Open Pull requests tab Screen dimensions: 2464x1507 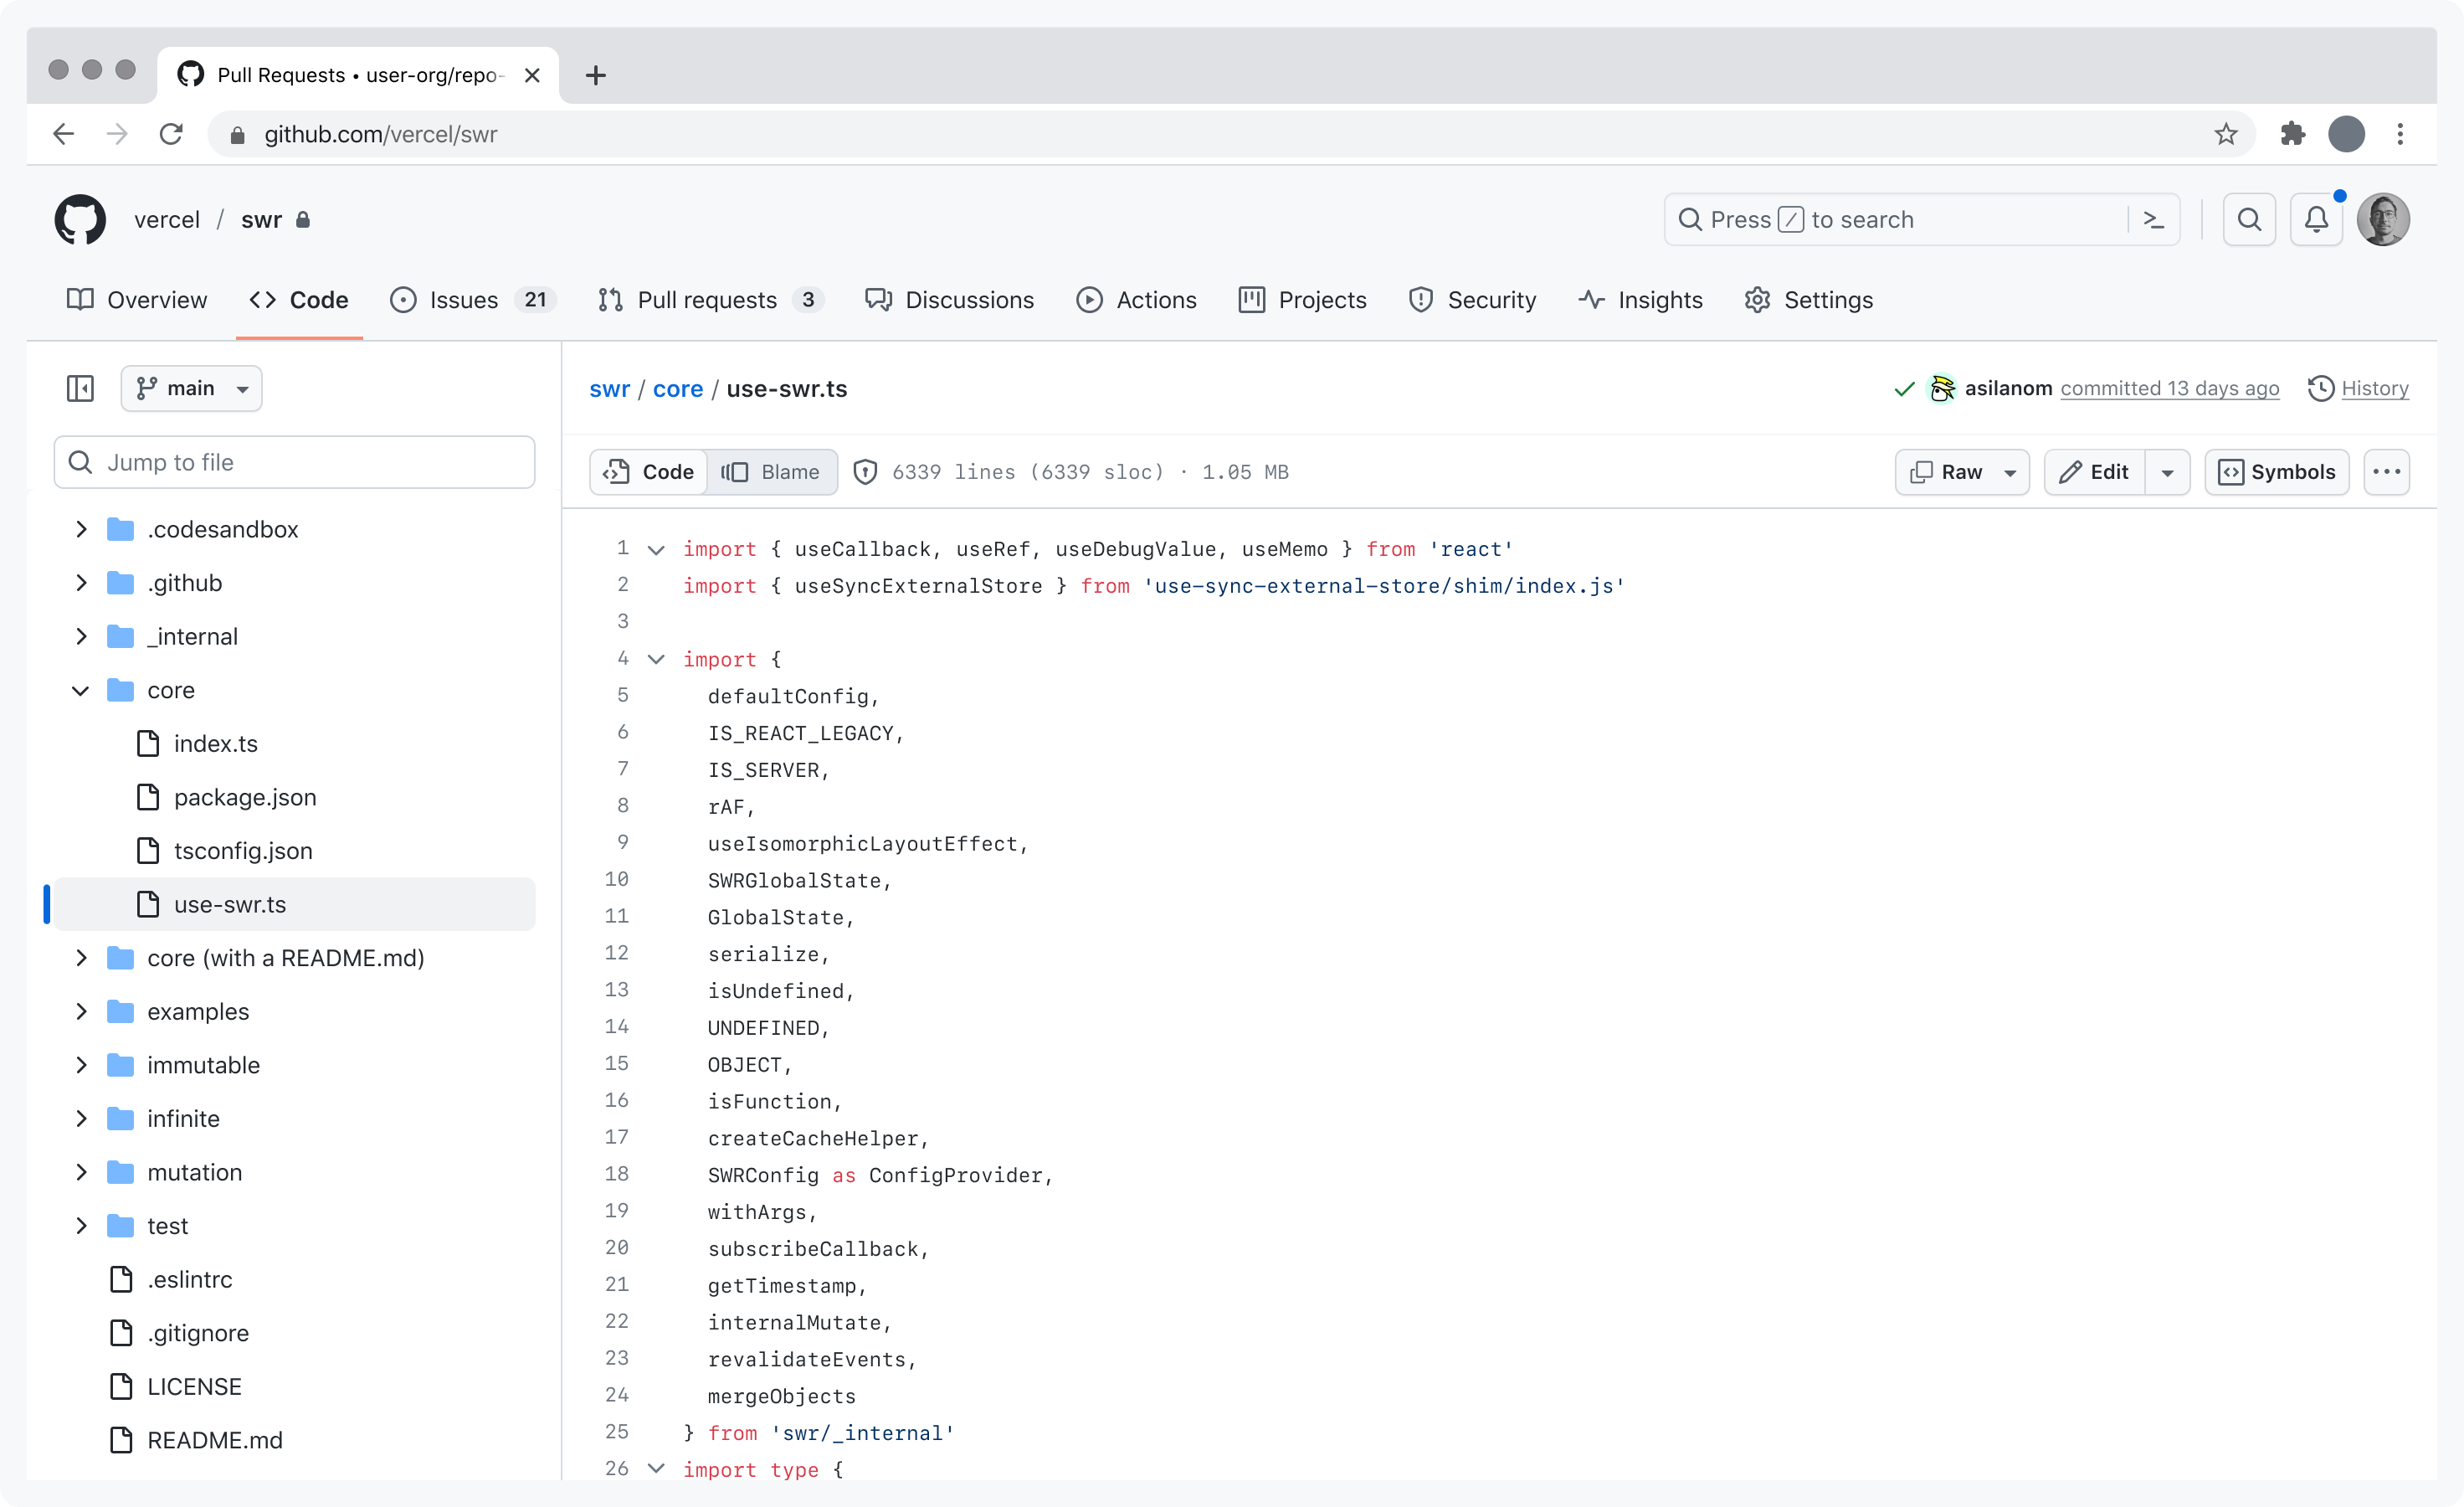point(710,300)
